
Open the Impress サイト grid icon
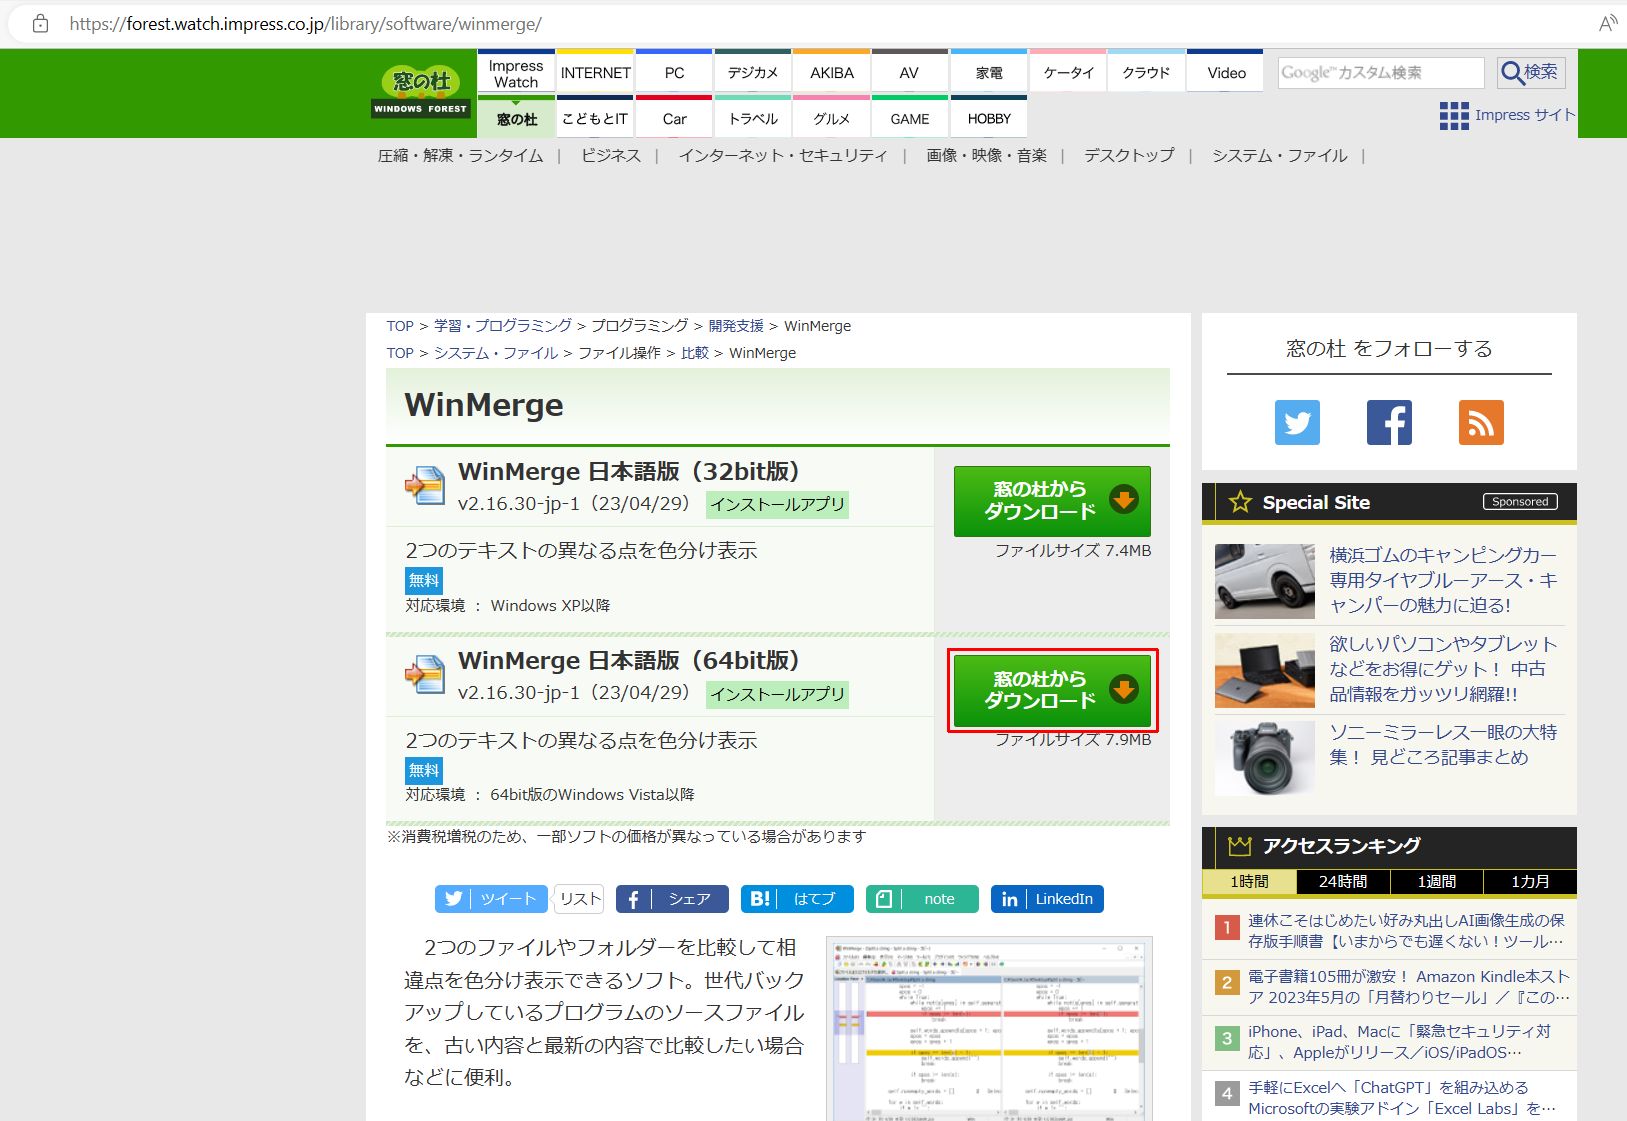(x=1452, y=115)
